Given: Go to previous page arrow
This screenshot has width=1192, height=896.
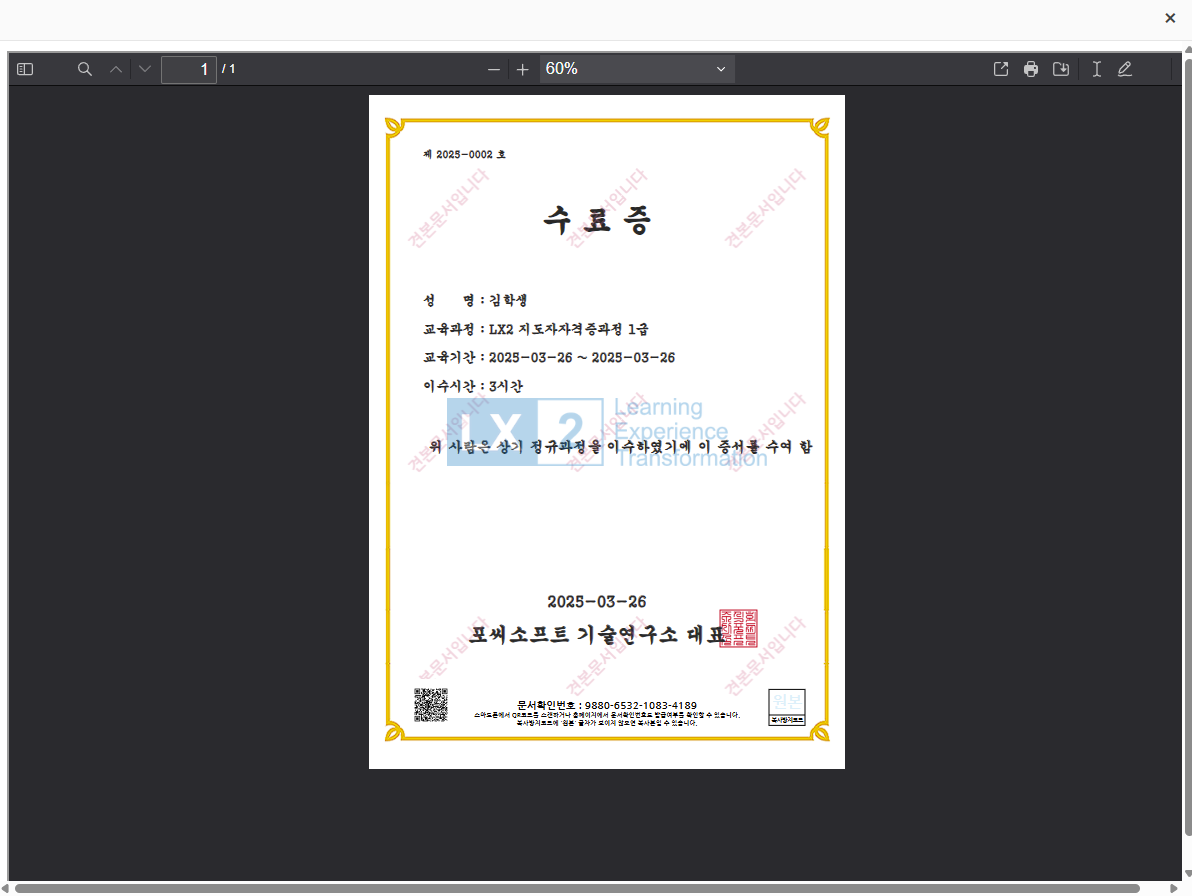Looking at the screenshot, I should tap(116, 69).
